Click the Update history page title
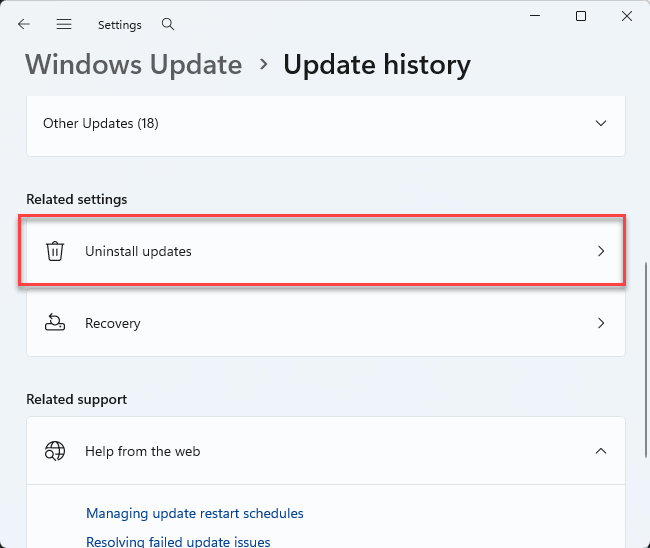 tap(377, 65)
